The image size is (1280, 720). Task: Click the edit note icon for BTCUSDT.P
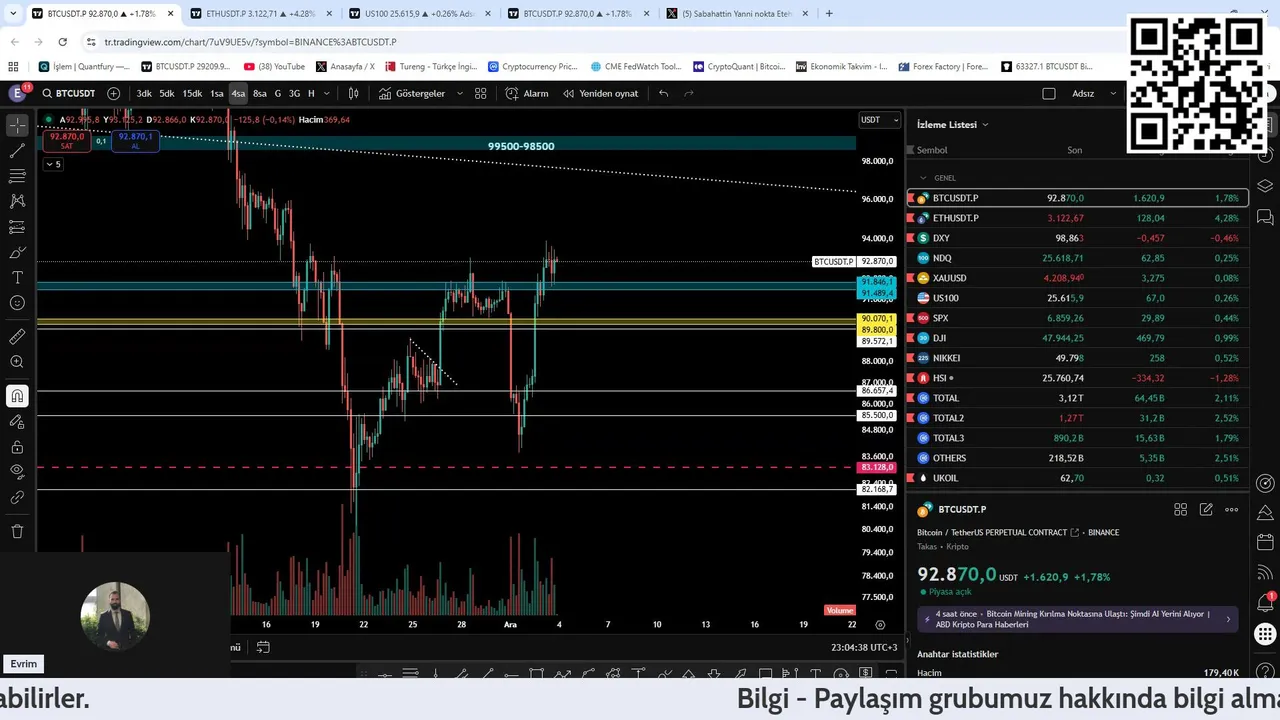(x=1206, y=509)
